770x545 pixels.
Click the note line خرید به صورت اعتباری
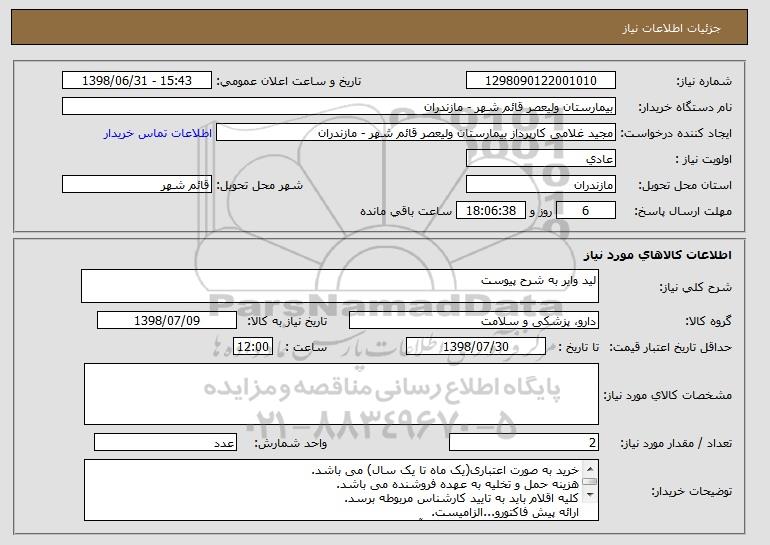(445, 470)
